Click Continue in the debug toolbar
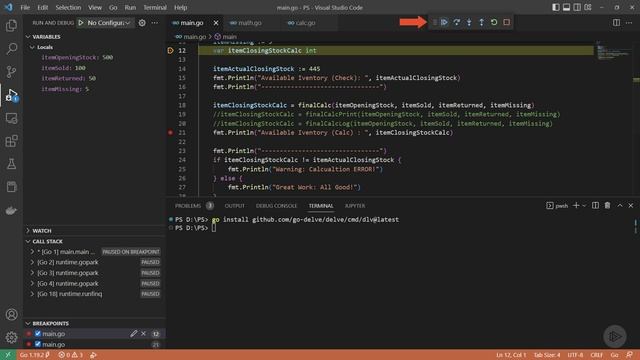Screen dimensions: 640x360 444,22
